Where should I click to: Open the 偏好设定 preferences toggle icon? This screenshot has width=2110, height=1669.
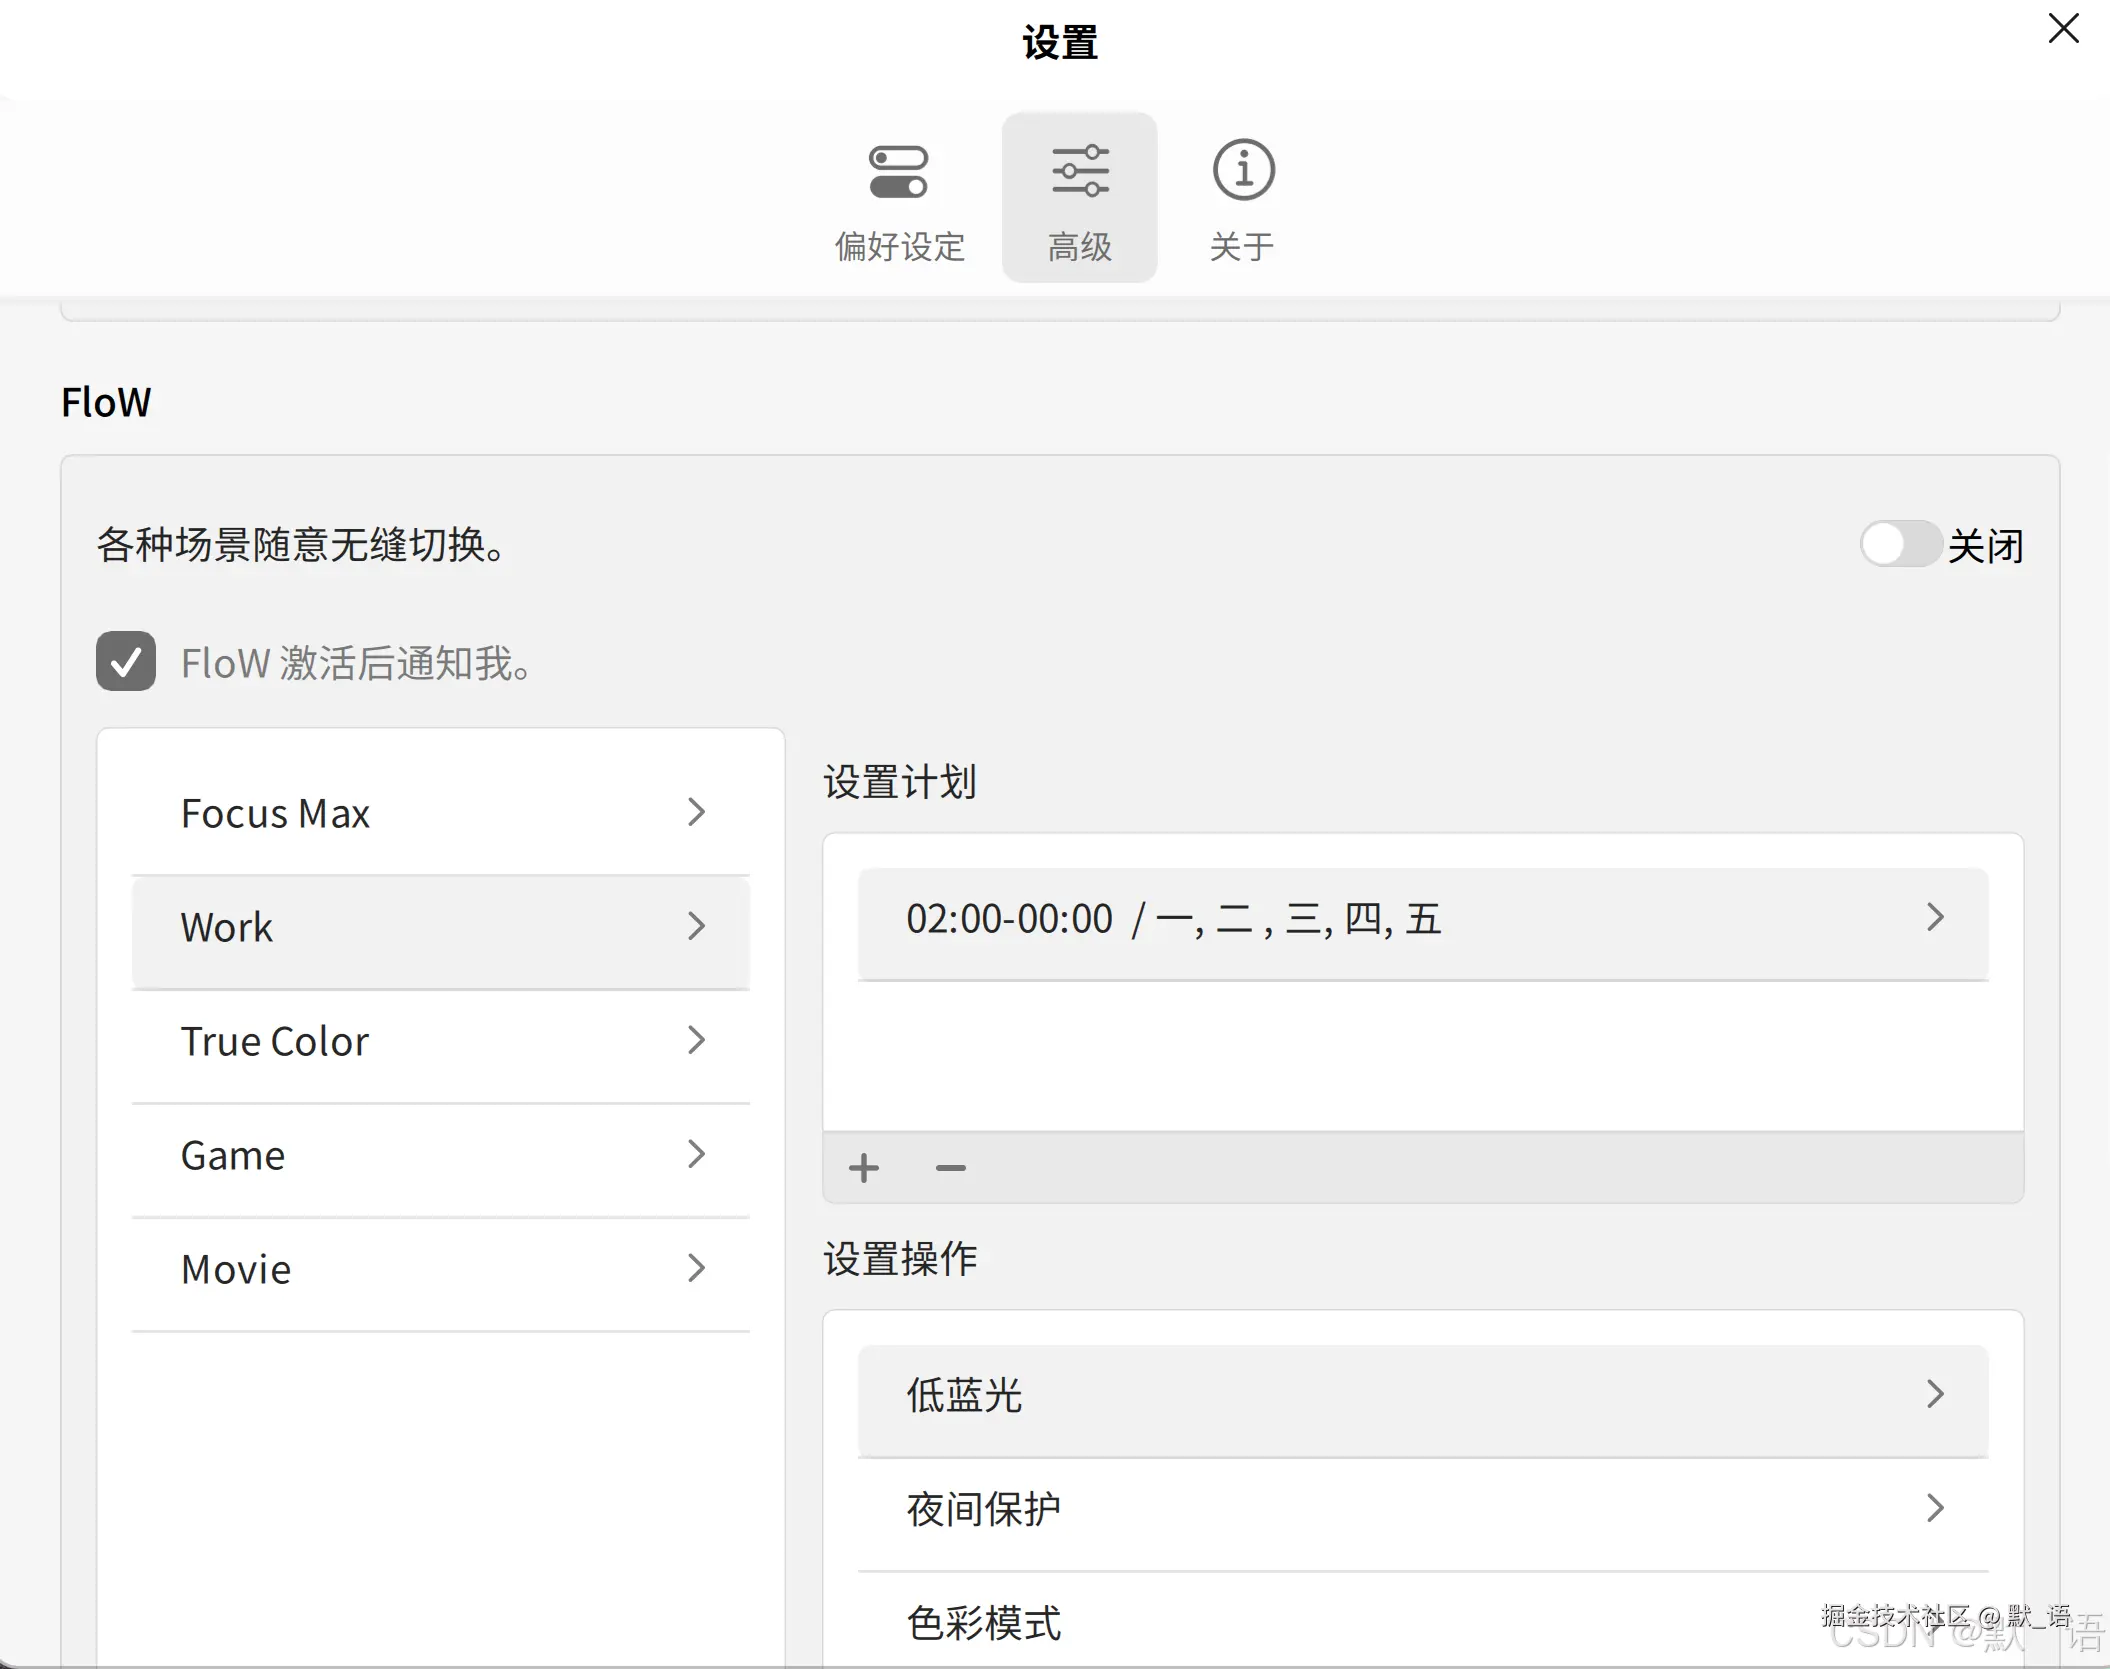[898, 172]
